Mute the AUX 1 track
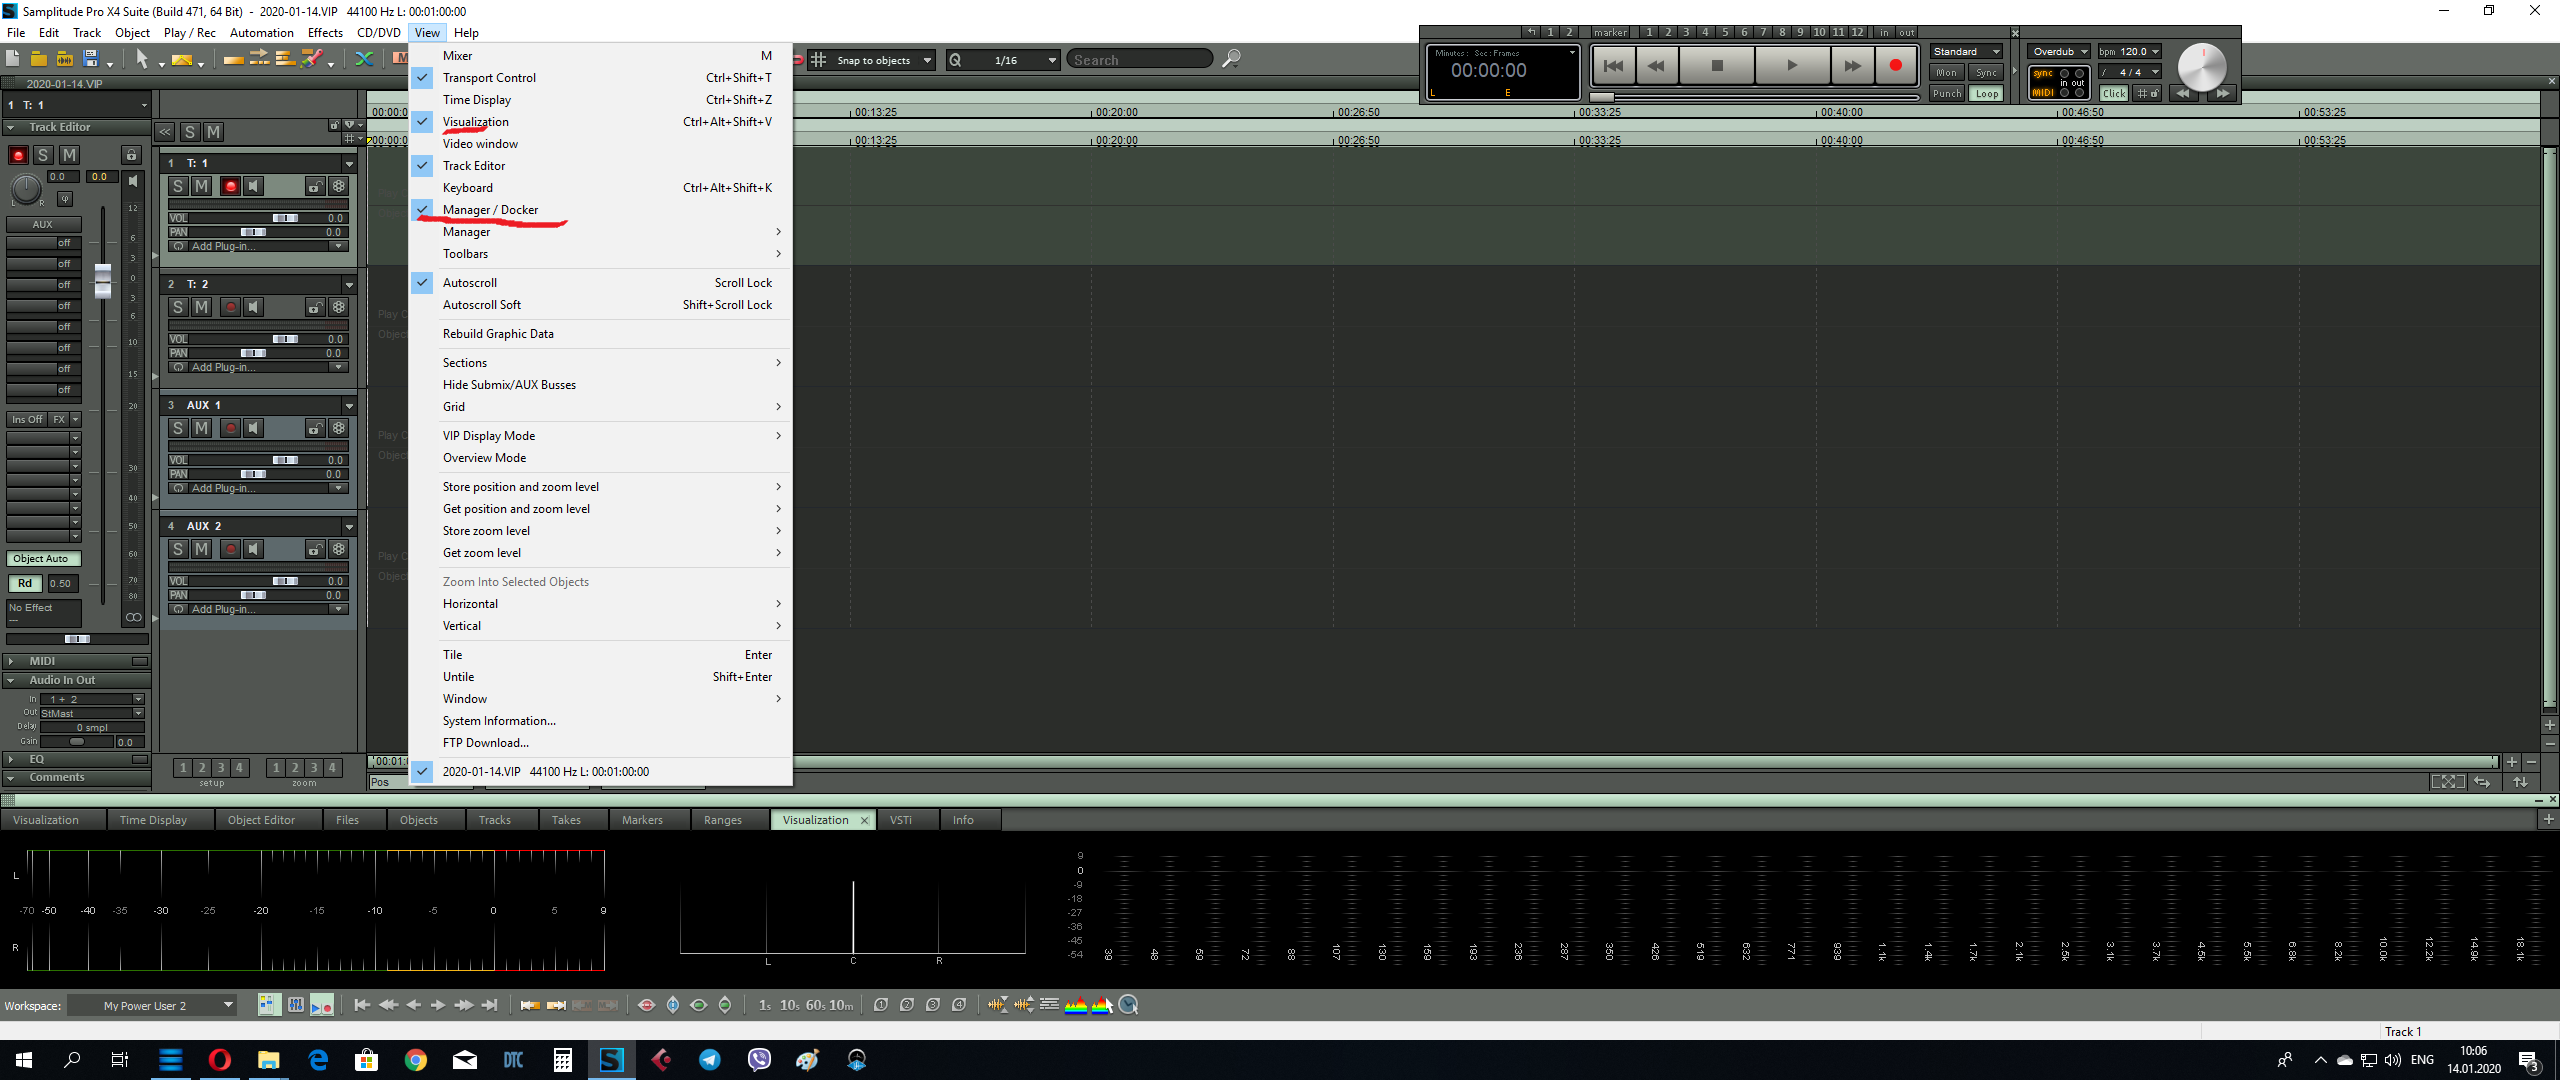 click(x=202, y=428)
